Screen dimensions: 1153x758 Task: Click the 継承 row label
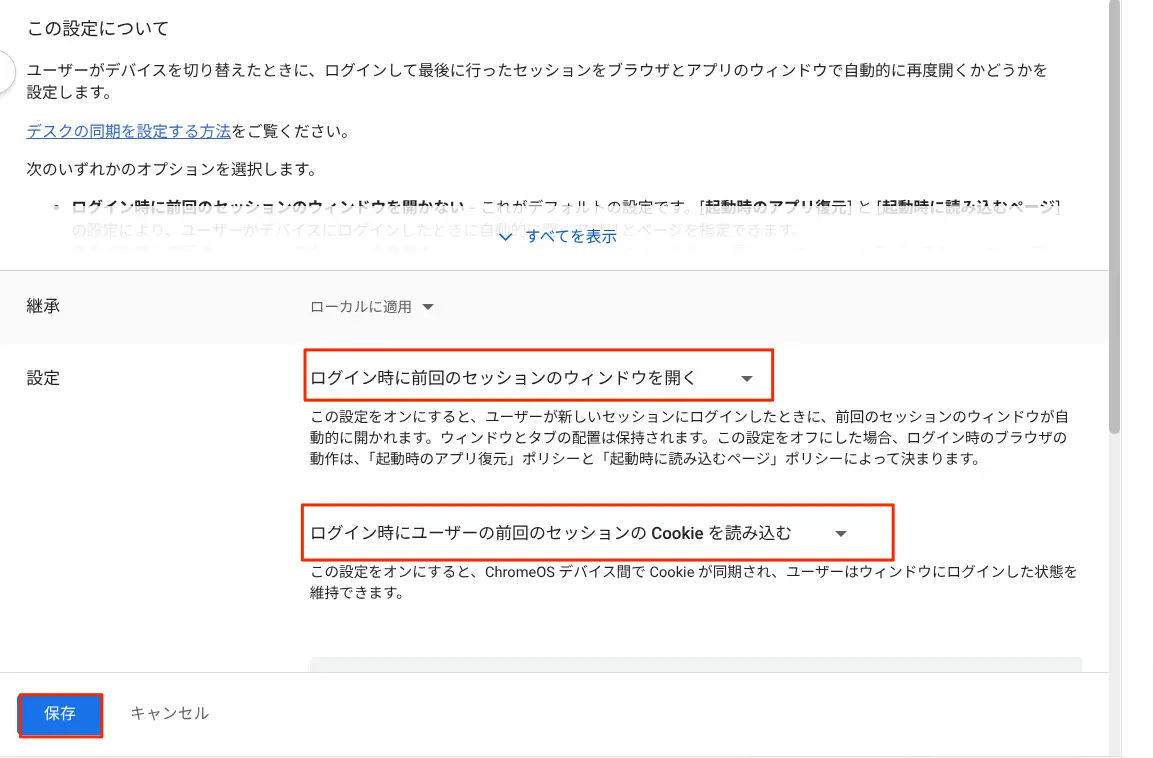pos(43,307)
